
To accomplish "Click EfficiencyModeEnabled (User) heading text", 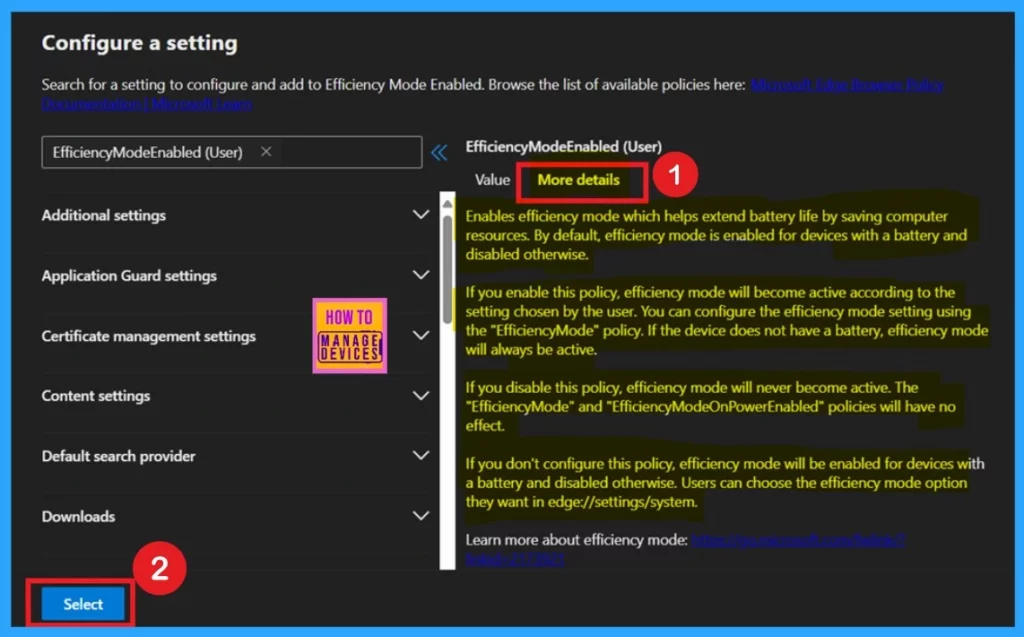I will click(x=564, y=146).
